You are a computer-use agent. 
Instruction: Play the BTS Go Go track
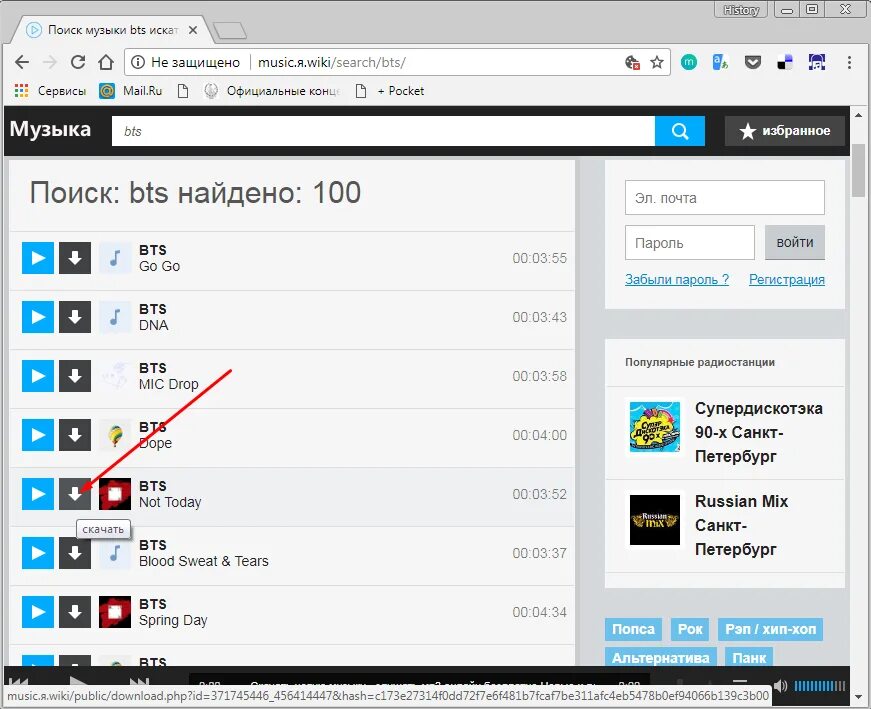(38, 258)
